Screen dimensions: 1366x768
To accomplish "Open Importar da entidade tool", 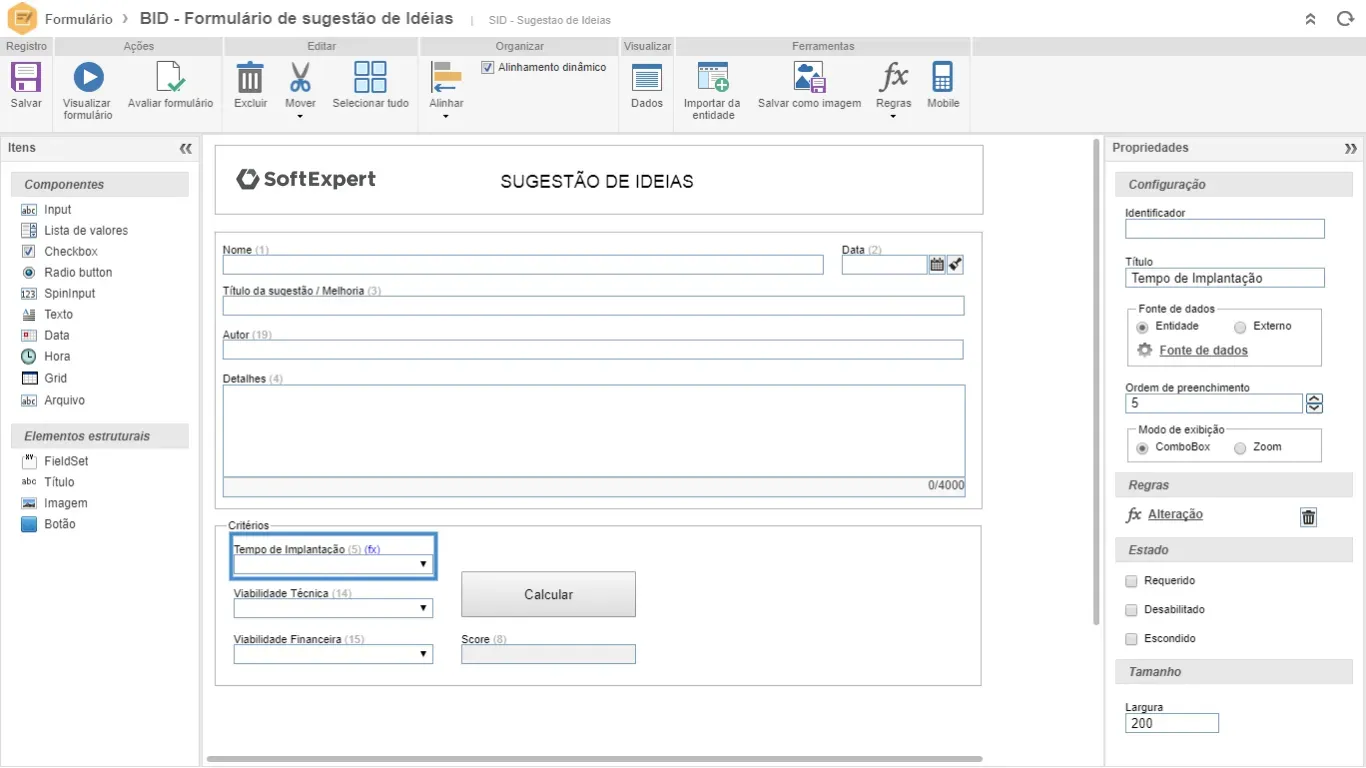I will click(712, 78).
